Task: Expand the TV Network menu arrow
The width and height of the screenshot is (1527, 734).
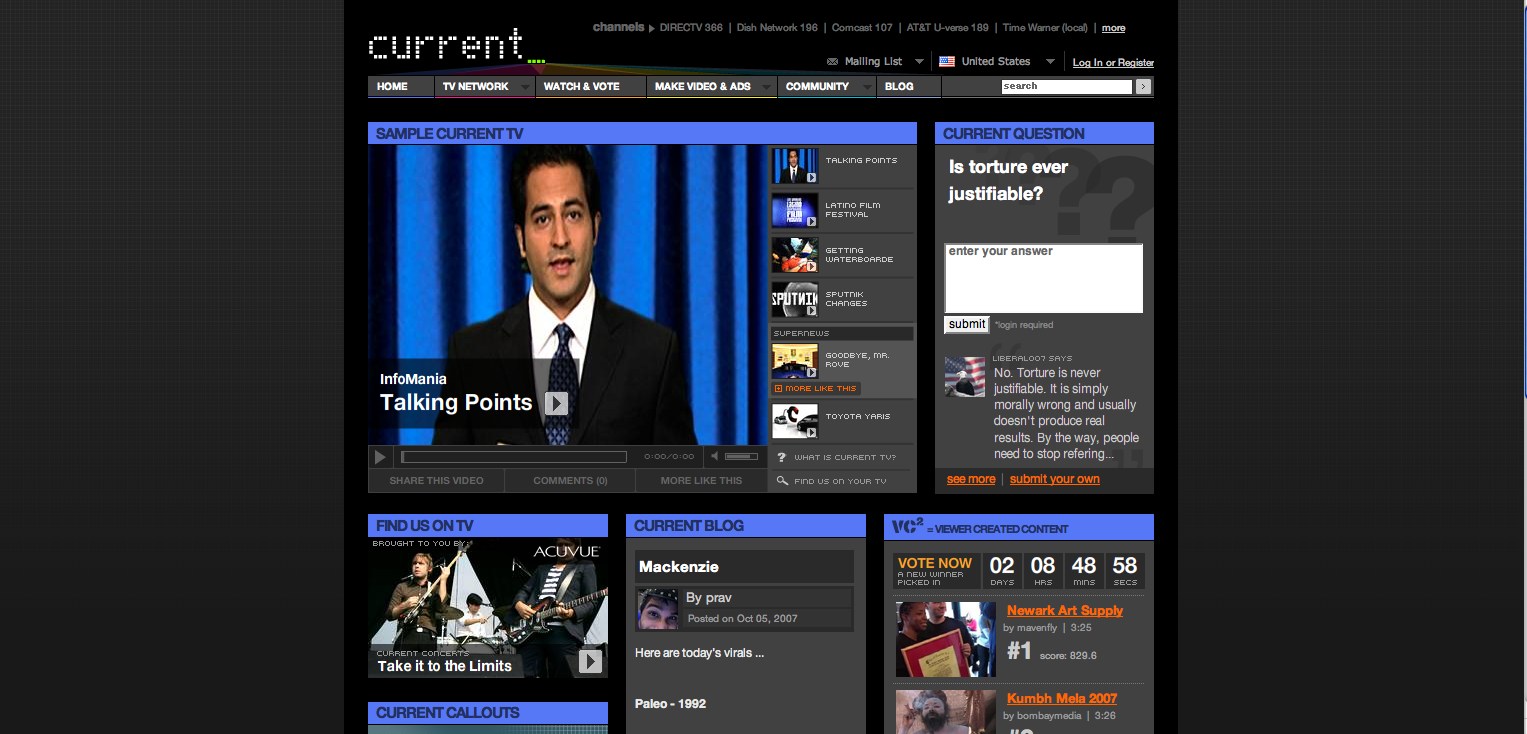Action: (x=526, y=88)
